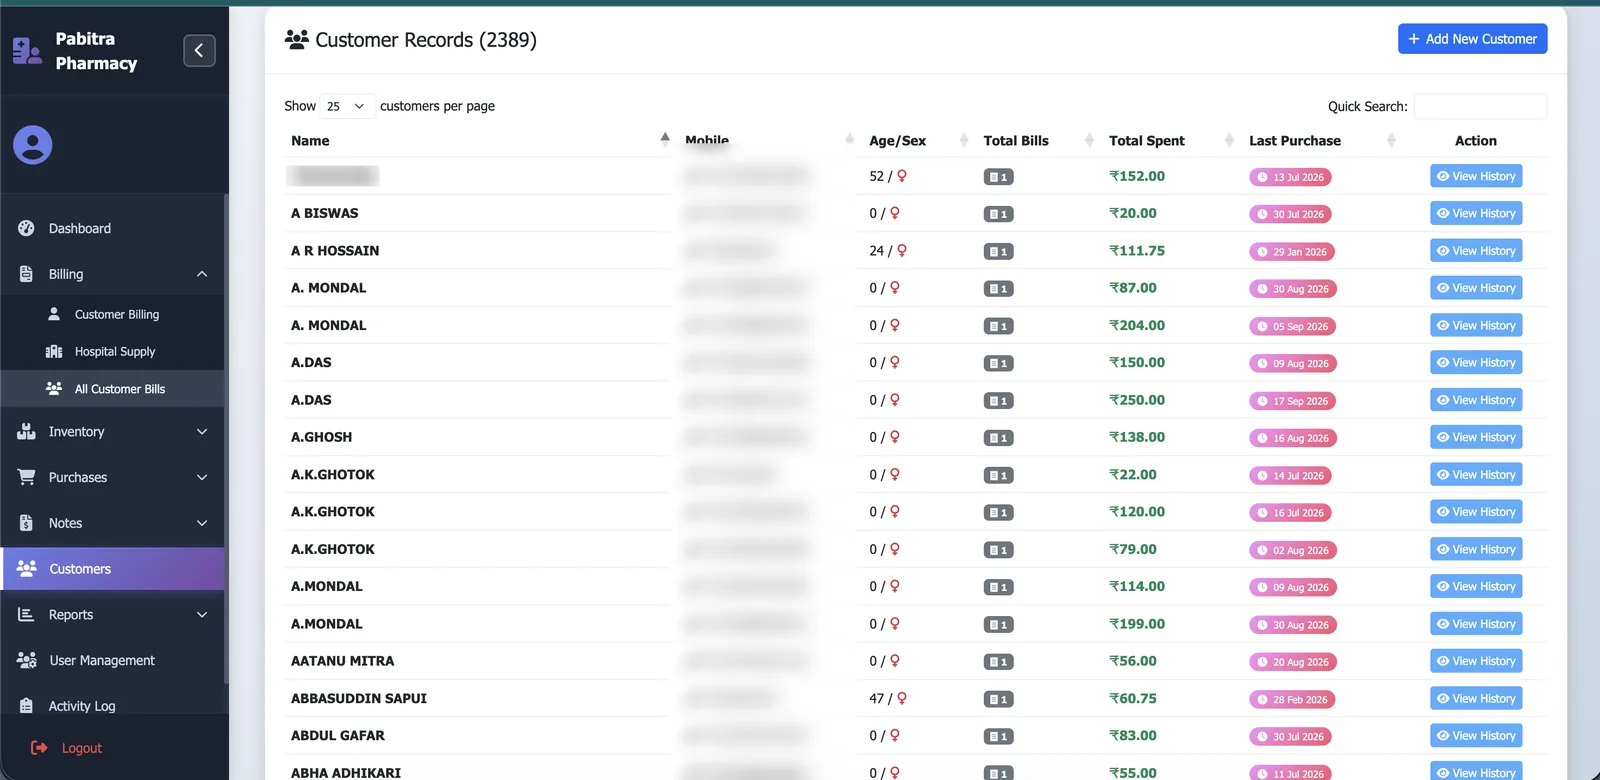Click the Customer Billing person icon
This screenshot has width=1600, height=780.
[x=54, y=314]
